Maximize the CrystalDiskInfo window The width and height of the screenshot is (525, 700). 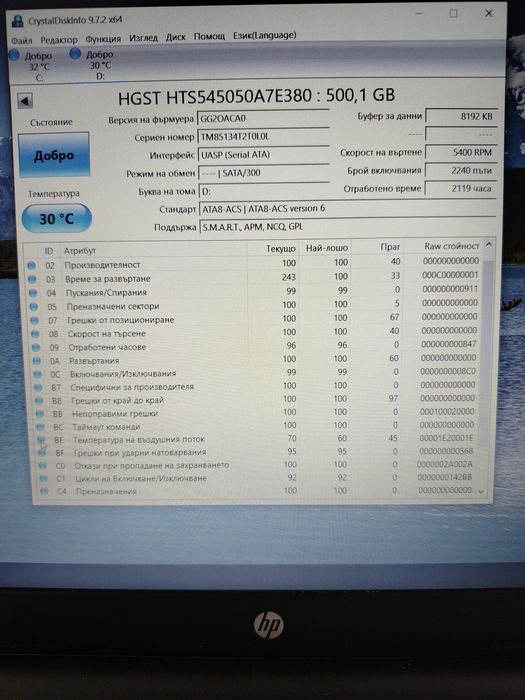click(x=453, y=14)
